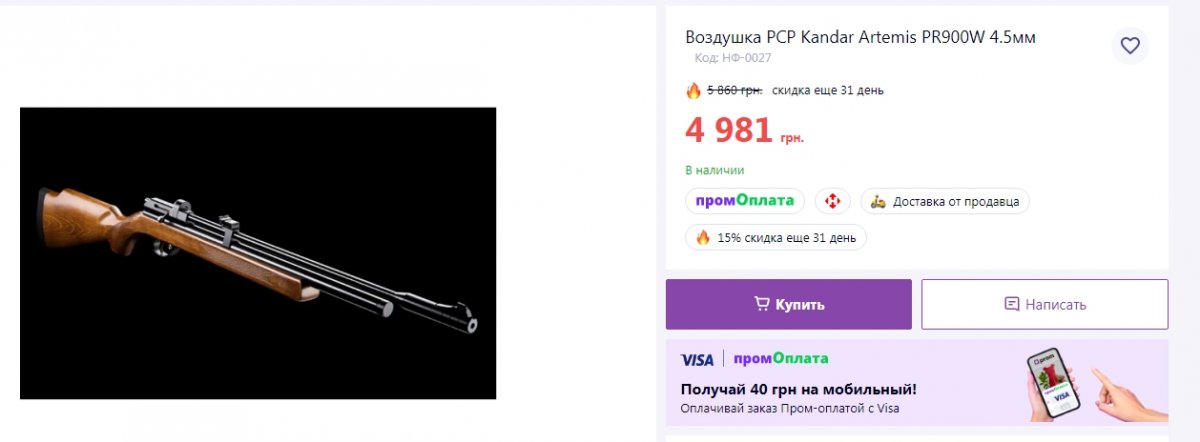Click the Получай 40 грн promo banner
The height and width of the screenshot is (442, 1200).
917,383
